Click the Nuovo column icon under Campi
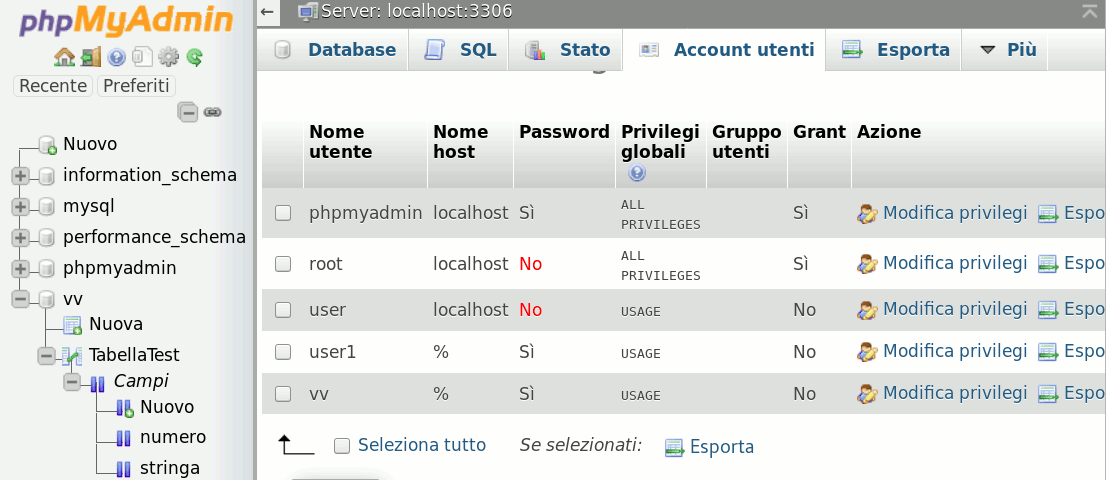Viewport: 1106px width, 480px height. tap(124, 408)
